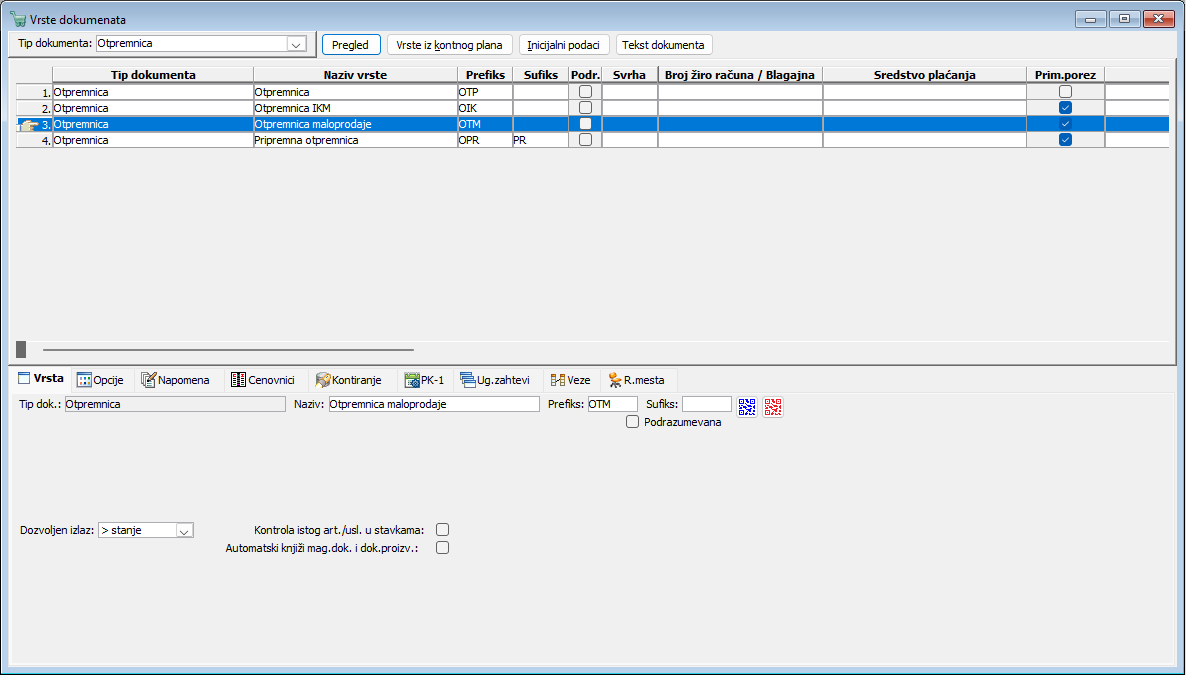Click the Svrha column header
This screenshot has width=1186, height=675.
(x=629, y=75)
